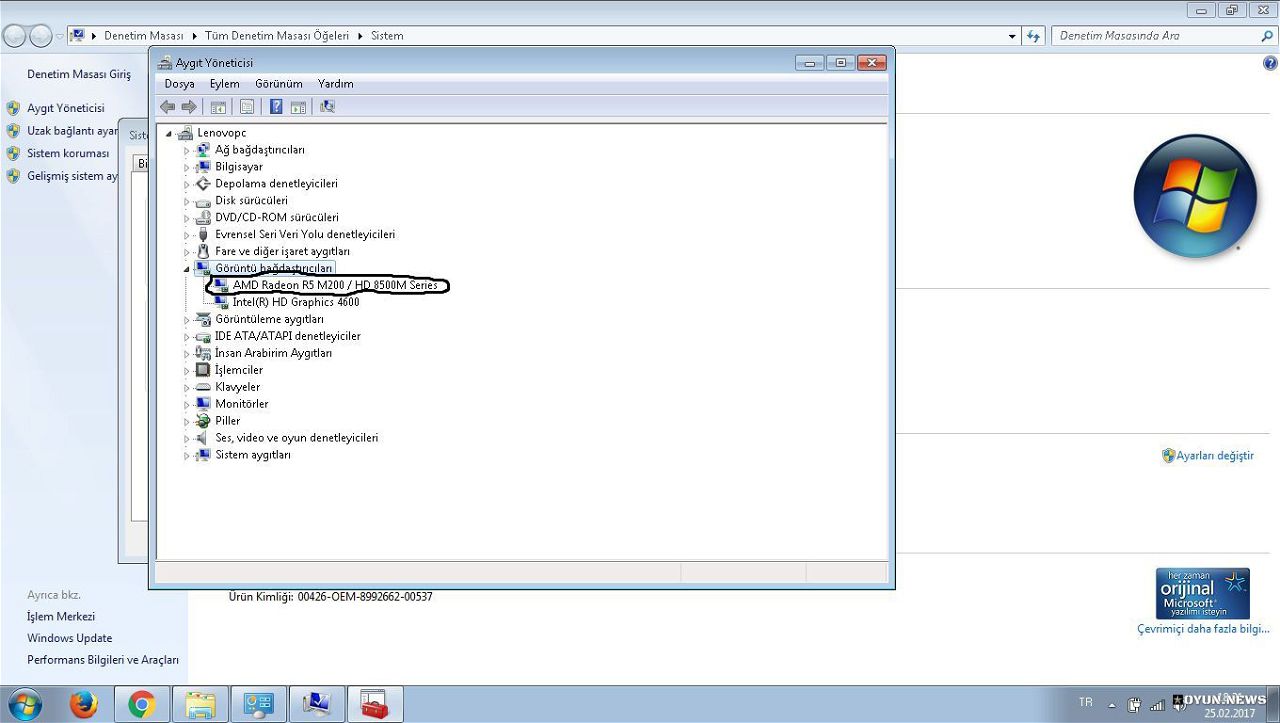Screen dimensions: 1280x723
Task: Open Windows Explorer folder icon on taskbar
Action: pyautogui.click(x=200, y=705)
